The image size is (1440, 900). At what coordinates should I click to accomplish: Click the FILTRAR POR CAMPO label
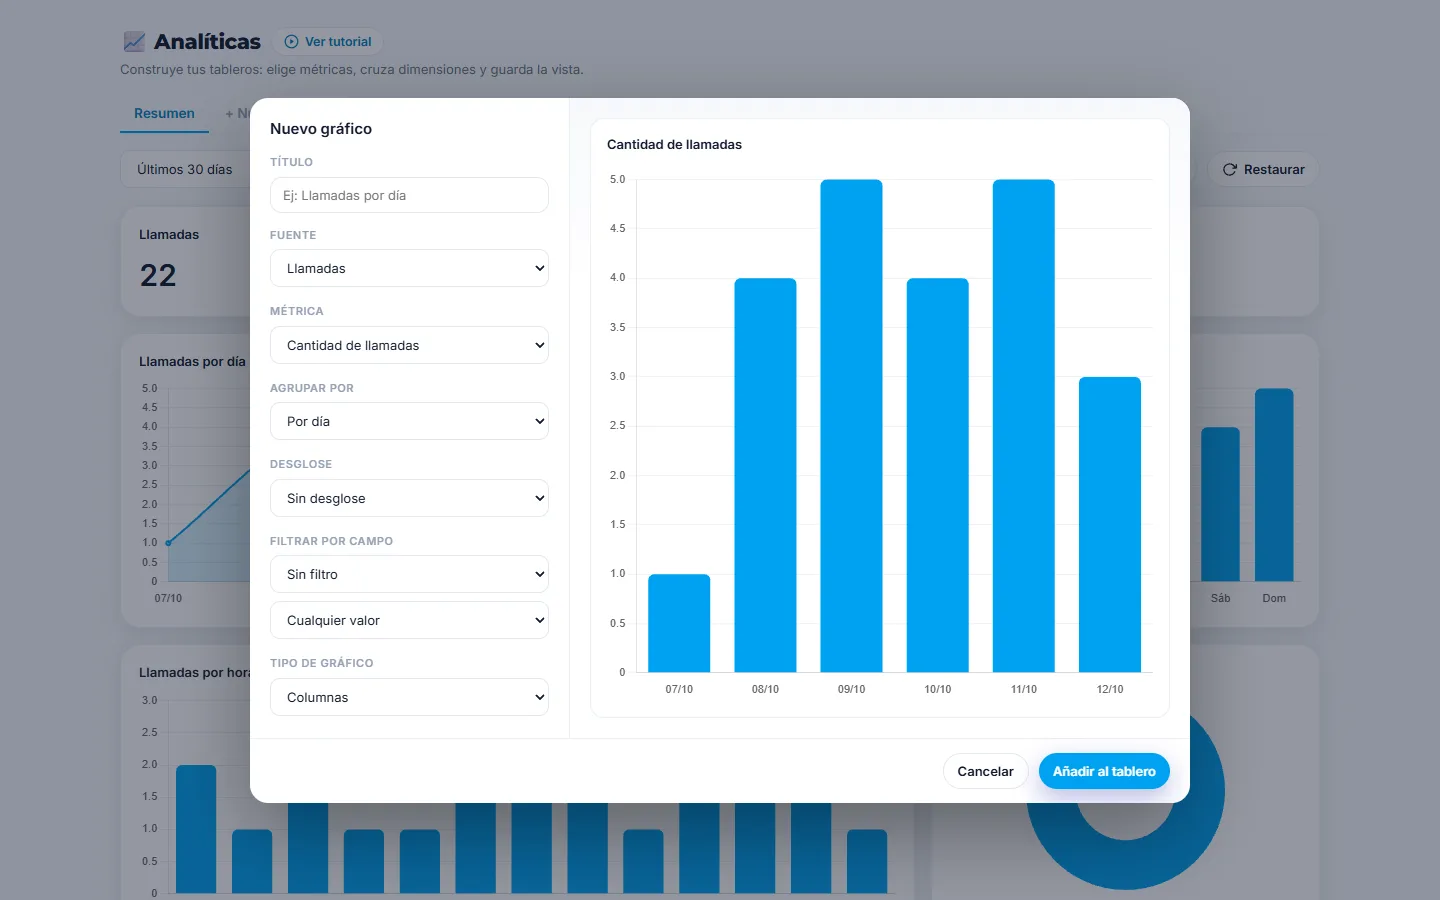coord(331,541)
